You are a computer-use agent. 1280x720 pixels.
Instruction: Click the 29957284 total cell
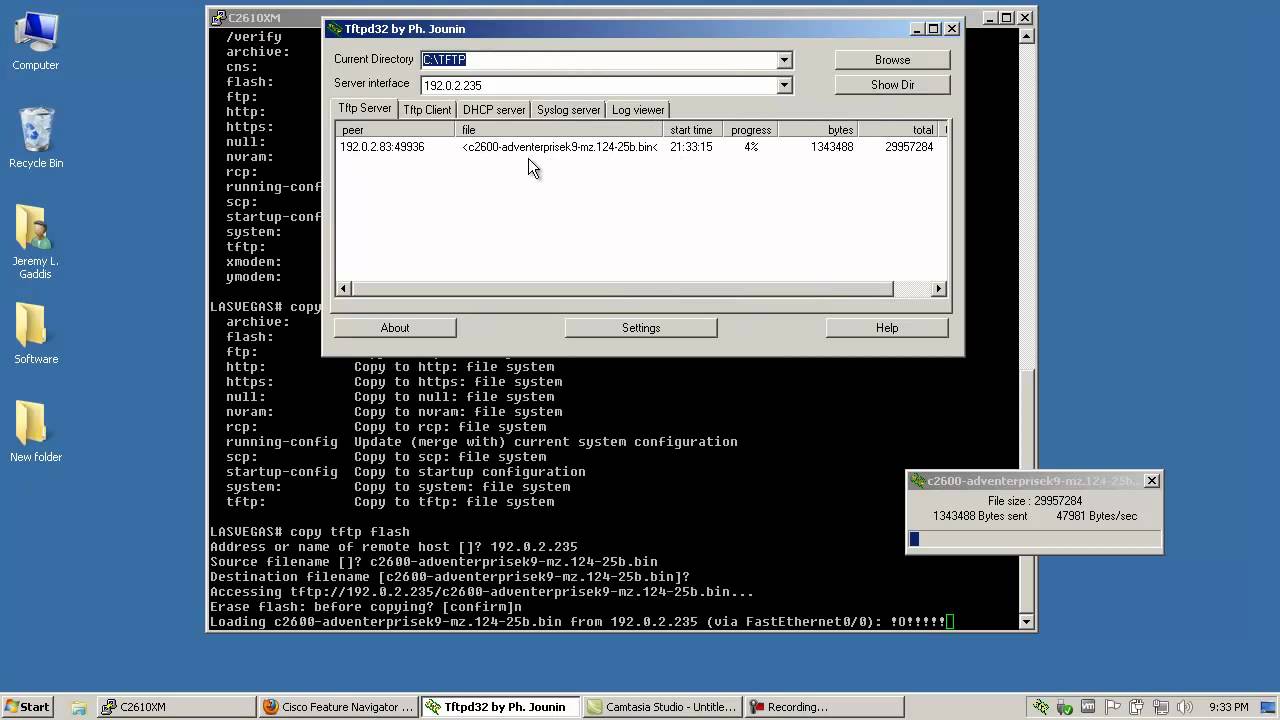click(x=909, y=147)
